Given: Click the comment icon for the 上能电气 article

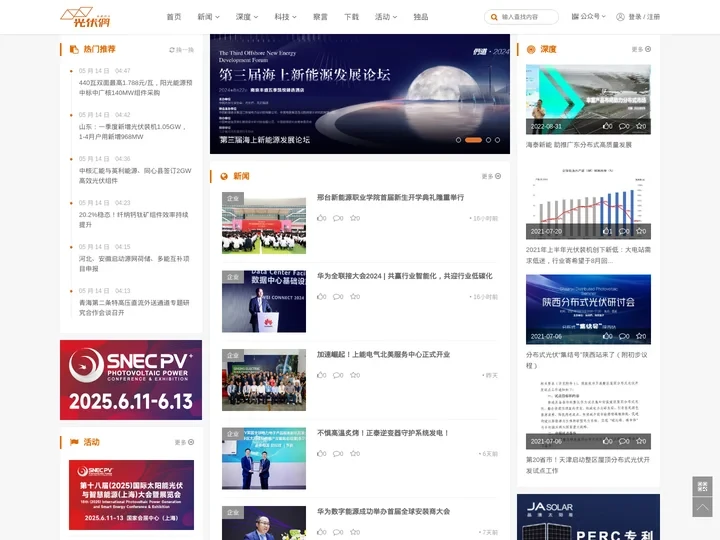Looking at the screenshot, I should pyautogui.click(x=338, y=375).
